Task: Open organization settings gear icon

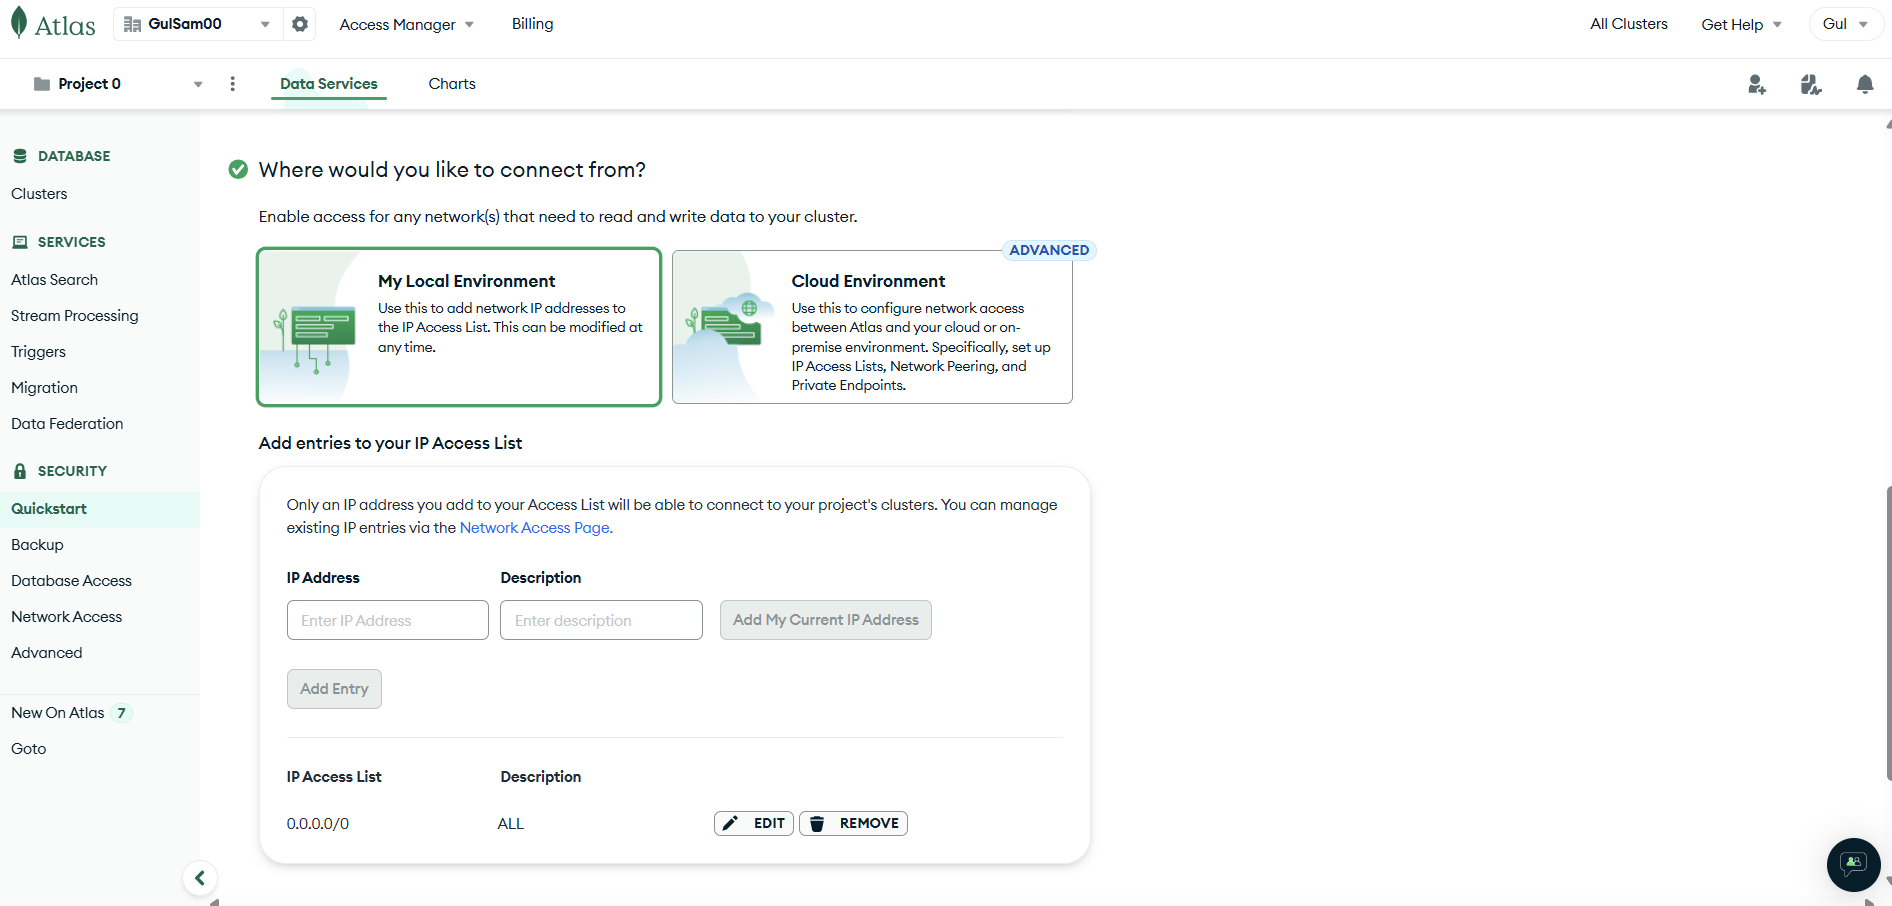Action: tap(300, 24)
